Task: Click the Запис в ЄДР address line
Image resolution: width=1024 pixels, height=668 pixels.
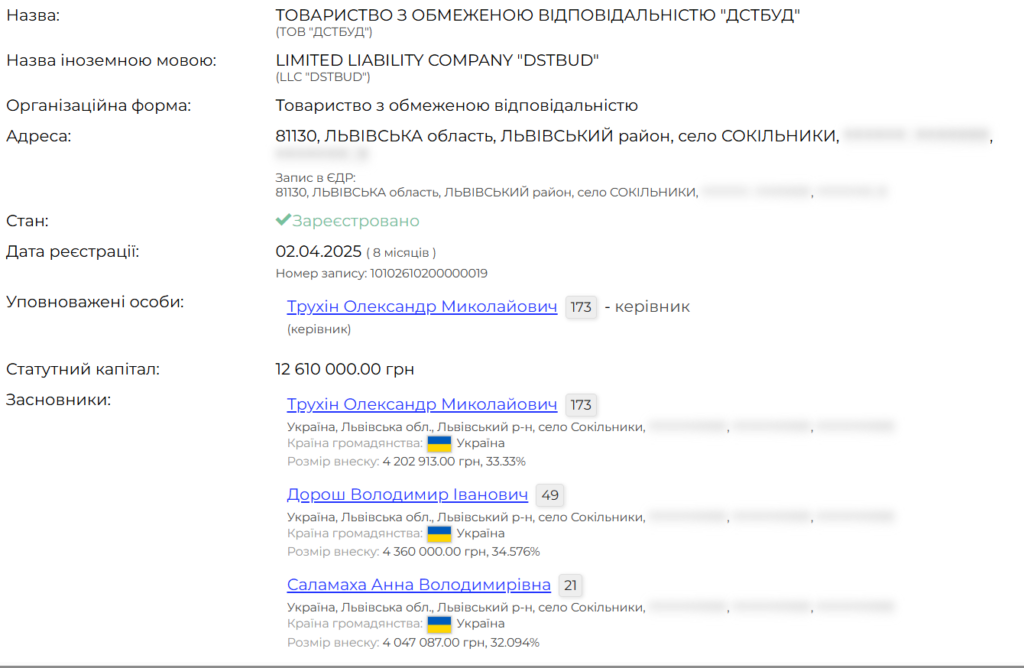Action: [x=485, y=191]
